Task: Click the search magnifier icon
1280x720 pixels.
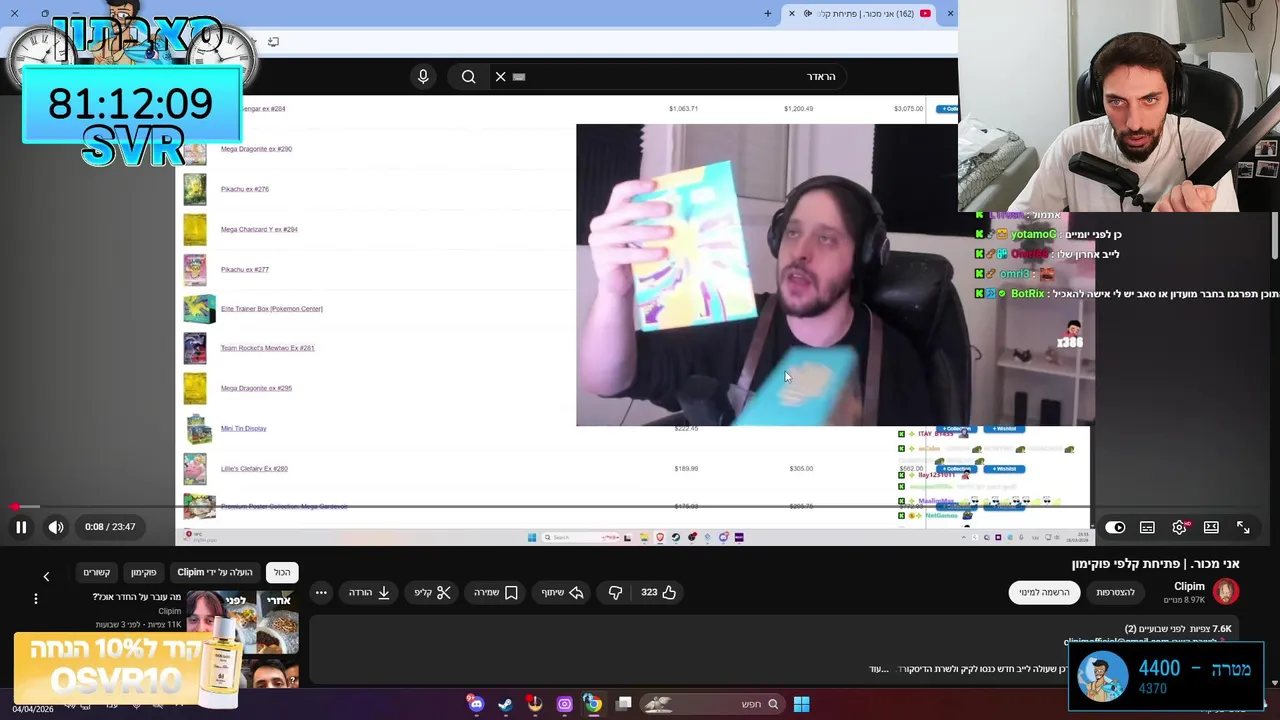Action: [x=468, y=76]
